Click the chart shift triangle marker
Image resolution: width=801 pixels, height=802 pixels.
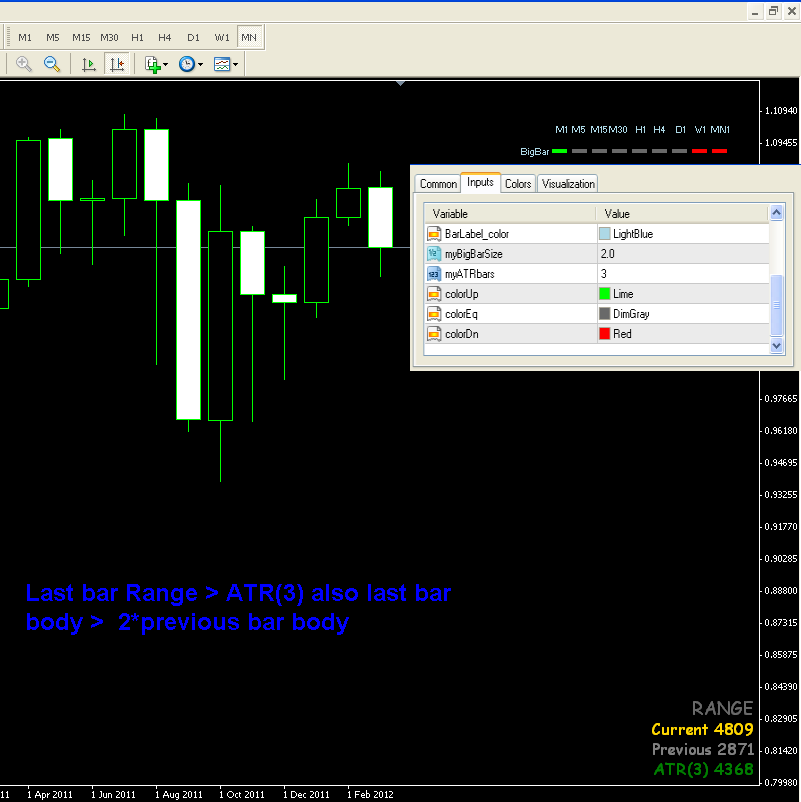tap(400, 83)
